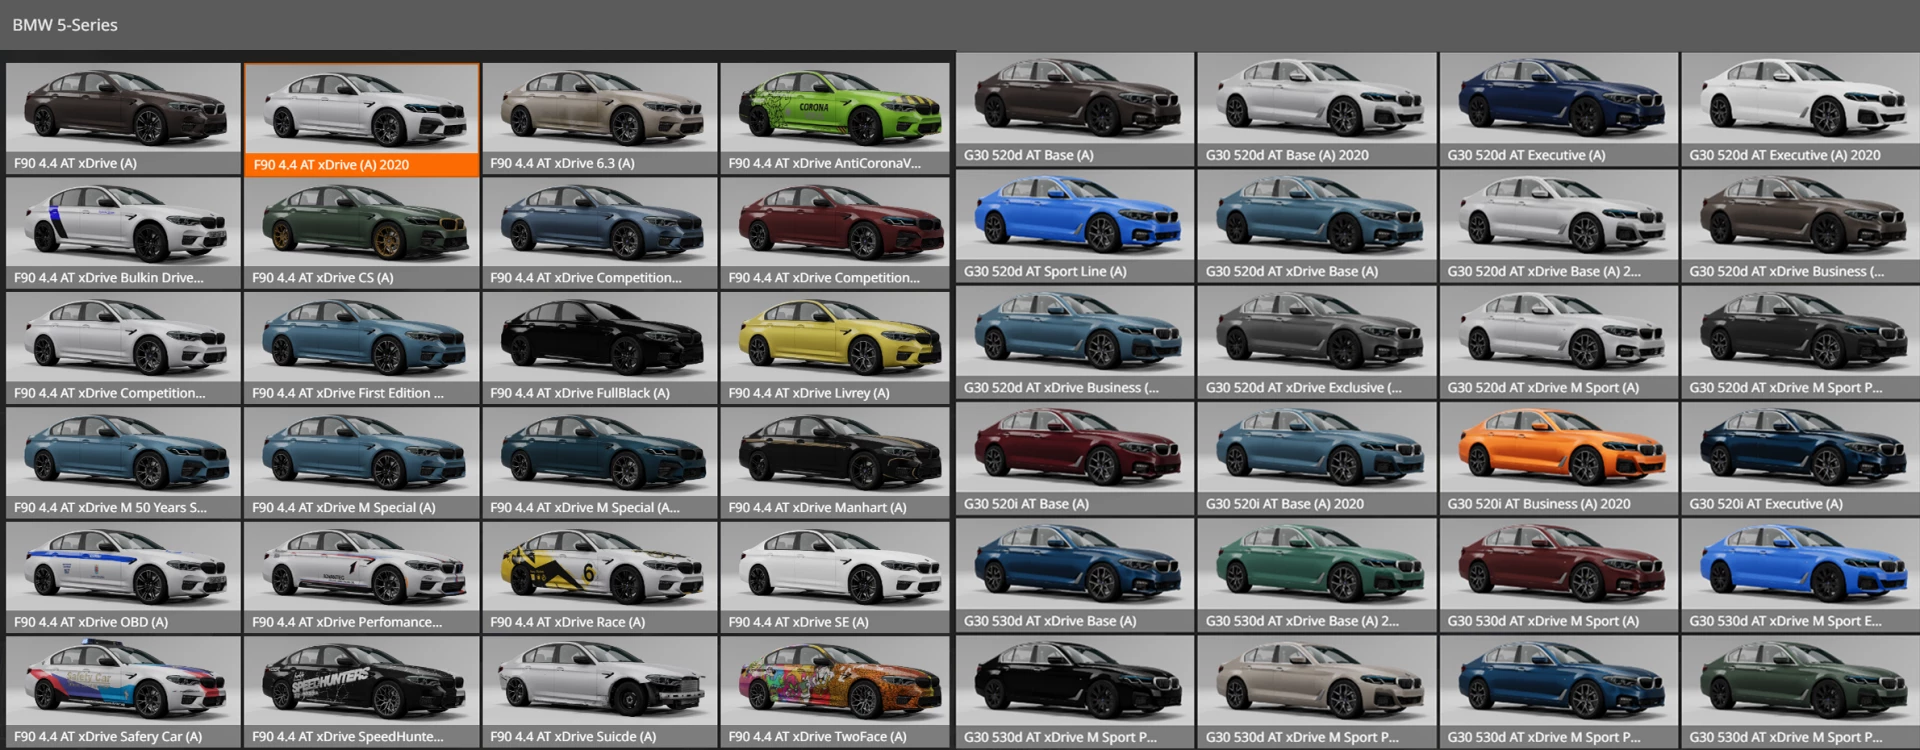Select the red G30 520i AT Base (A)
Image resolution: width=1920 pixels, height=750 pixels.
coord(1075,458)
